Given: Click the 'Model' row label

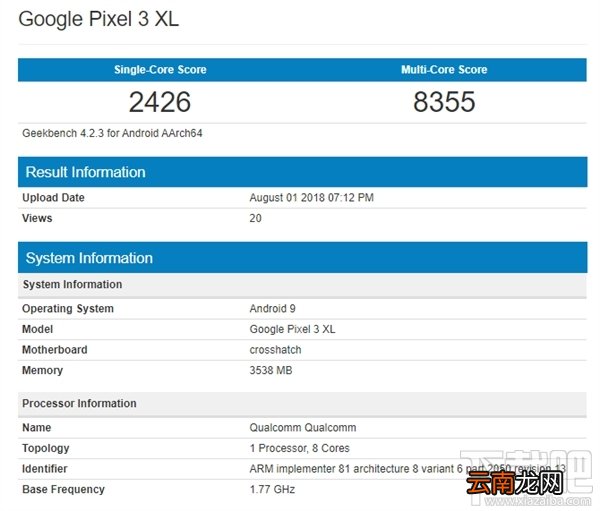Looking at the screenshot, I should 38,329.
